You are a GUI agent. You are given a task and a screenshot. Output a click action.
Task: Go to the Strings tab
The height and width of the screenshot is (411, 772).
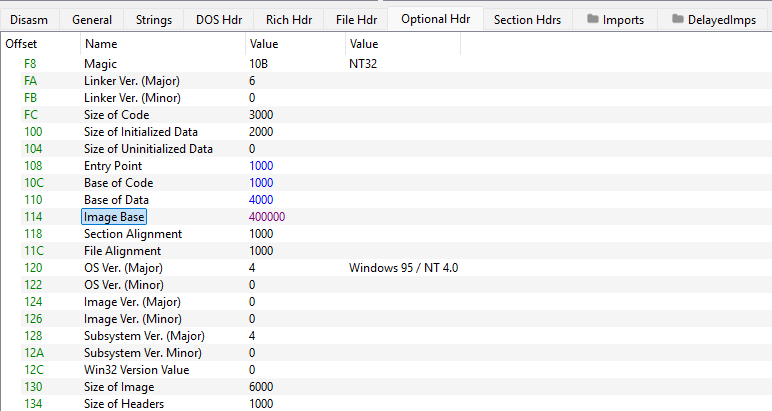[x=154, y=19]
